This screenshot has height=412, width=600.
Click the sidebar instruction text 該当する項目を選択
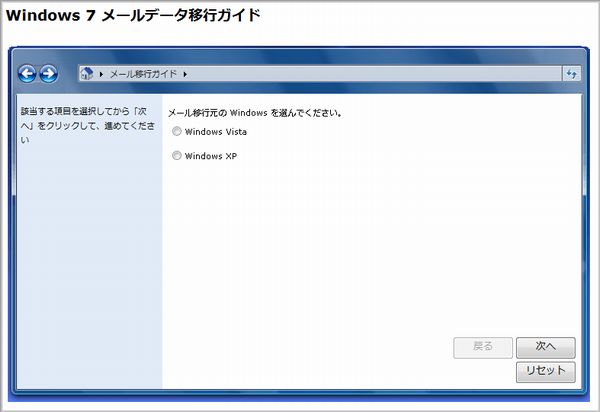click(88, 125)
